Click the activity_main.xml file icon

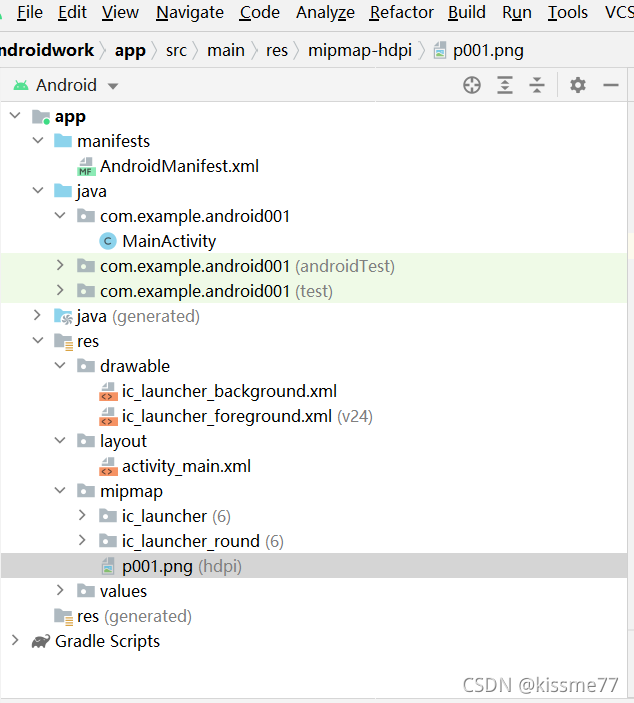[x=108, y=466]
